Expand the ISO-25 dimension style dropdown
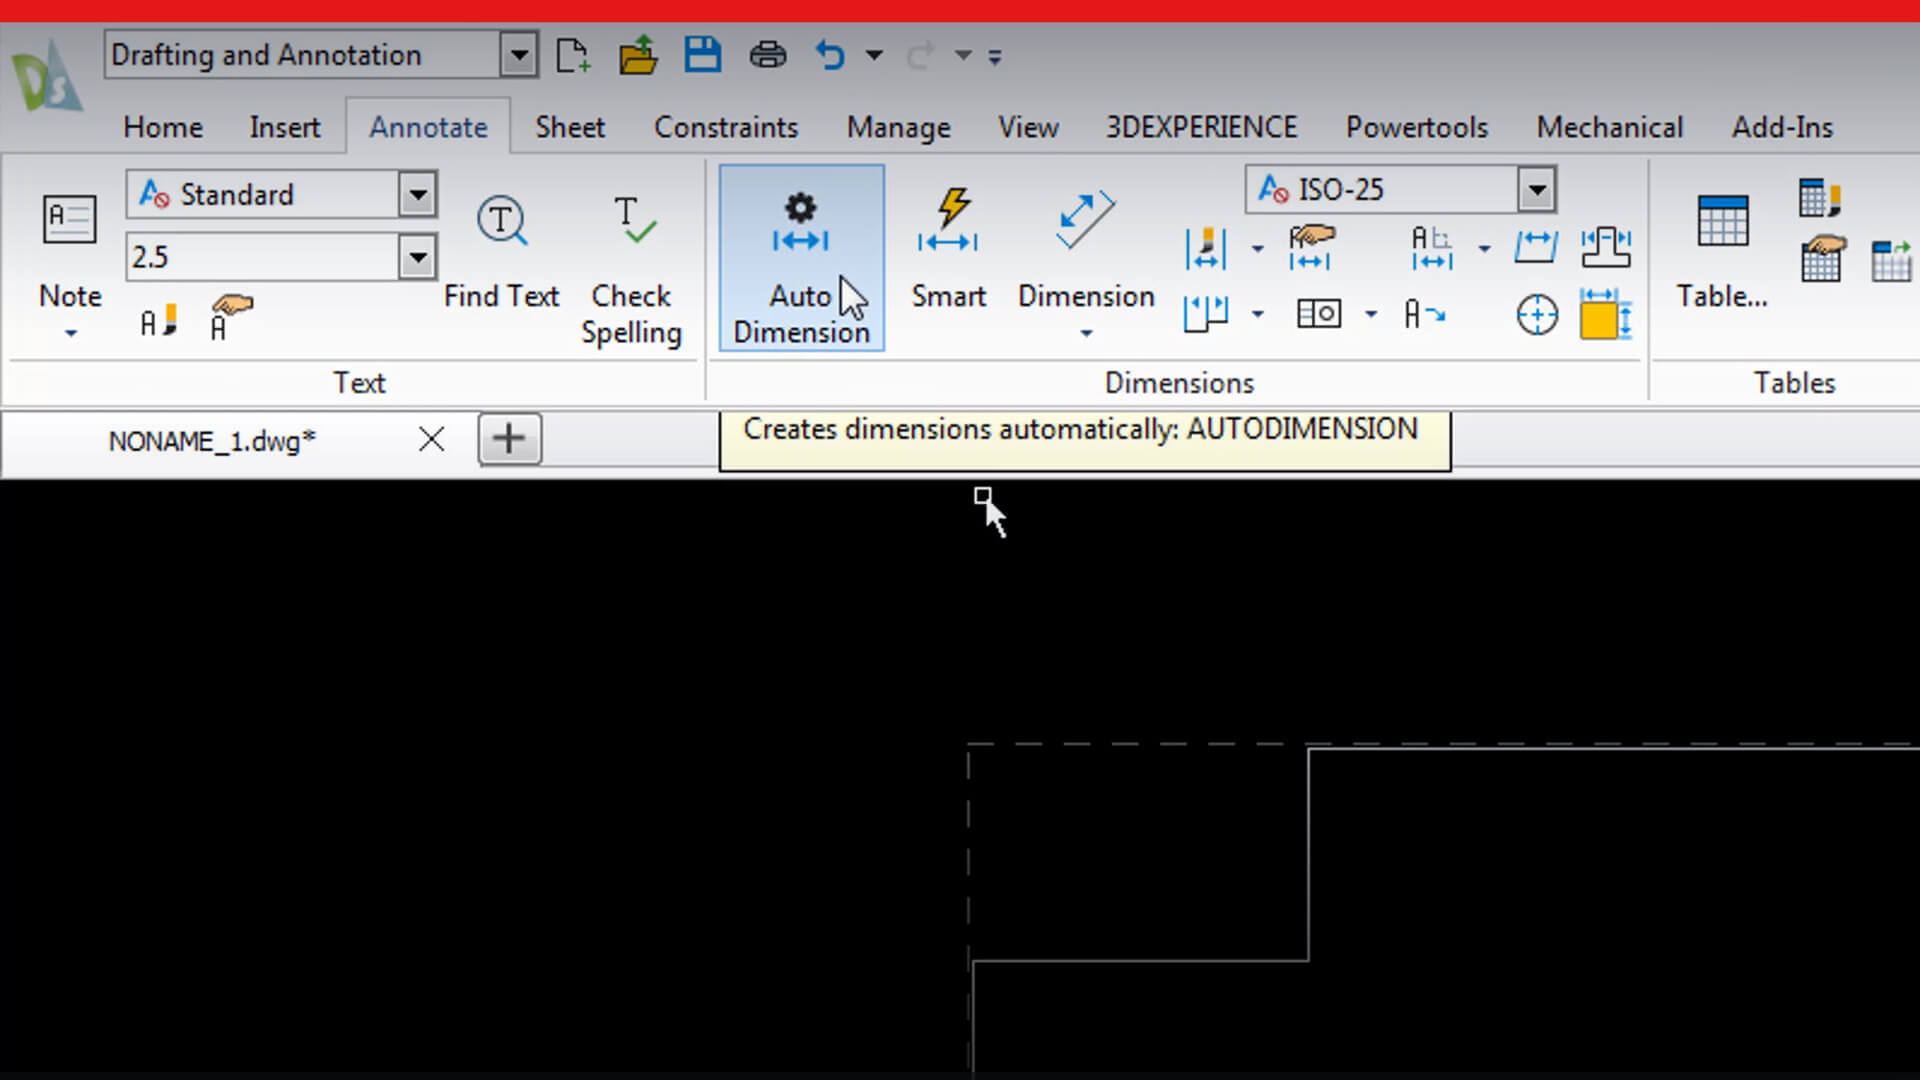Image resolution: width=1920 pixels, height=1080 pixels. [1537, 189]
